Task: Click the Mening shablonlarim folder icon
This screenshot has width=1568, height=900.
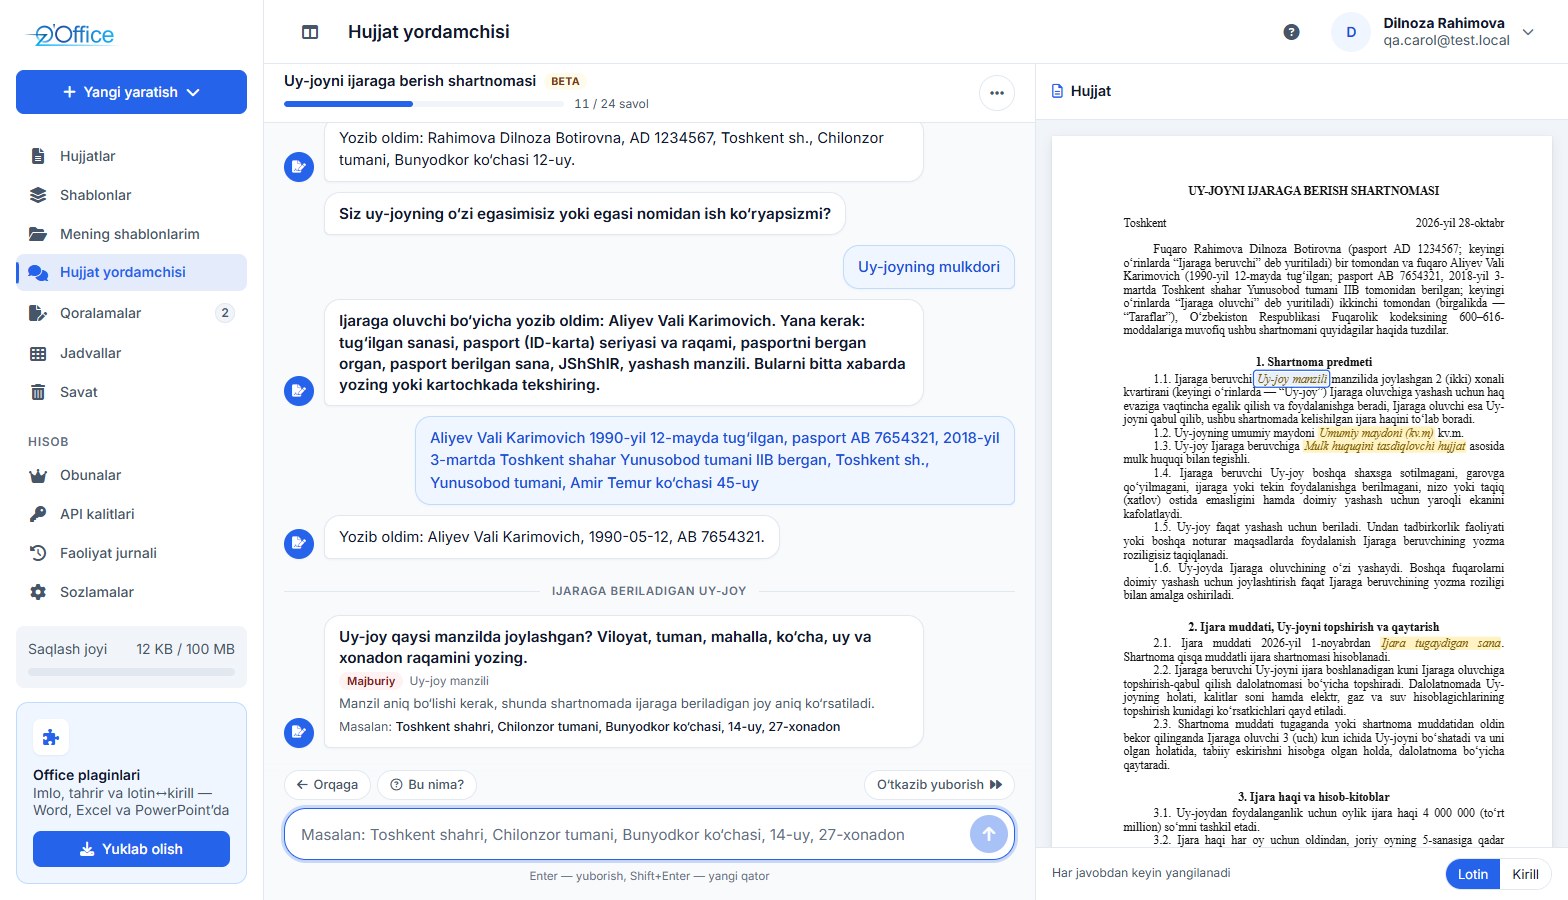Action: coord(38,234)
